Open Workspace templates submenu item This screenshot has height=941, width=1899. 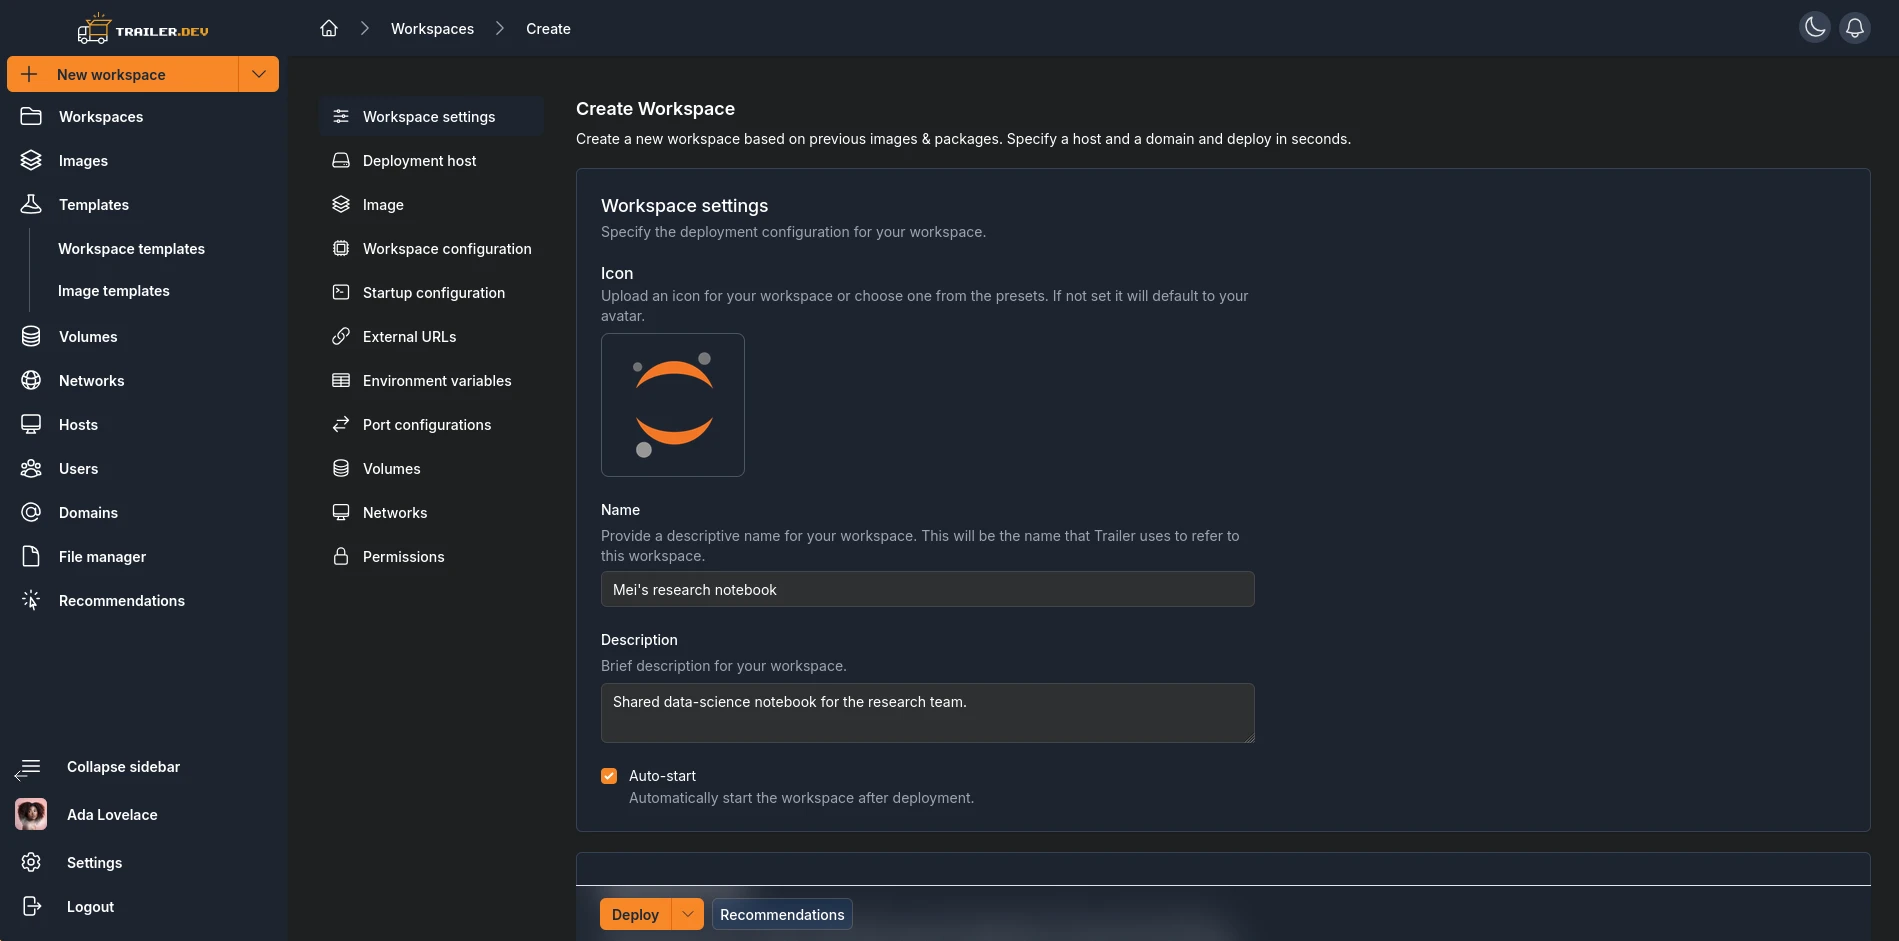[x=131, y=248]
